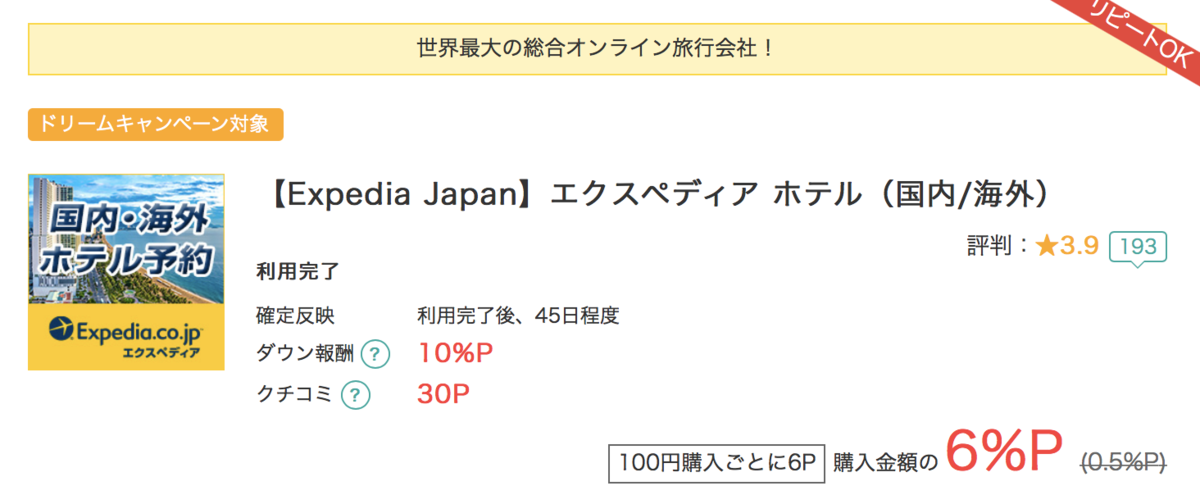Click the 利用完了後、45日程度 text
The height and width of the screenshot is (495, 1200).
tap(518, 316)
